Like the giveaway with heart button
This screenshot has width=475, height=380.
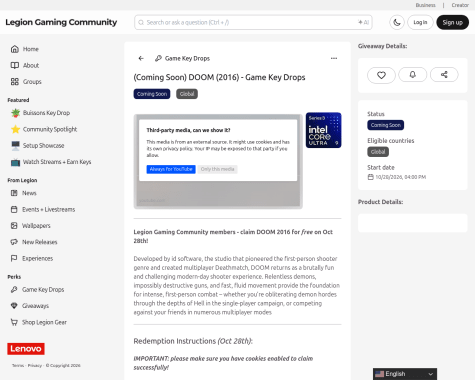[x=381, y=75]
